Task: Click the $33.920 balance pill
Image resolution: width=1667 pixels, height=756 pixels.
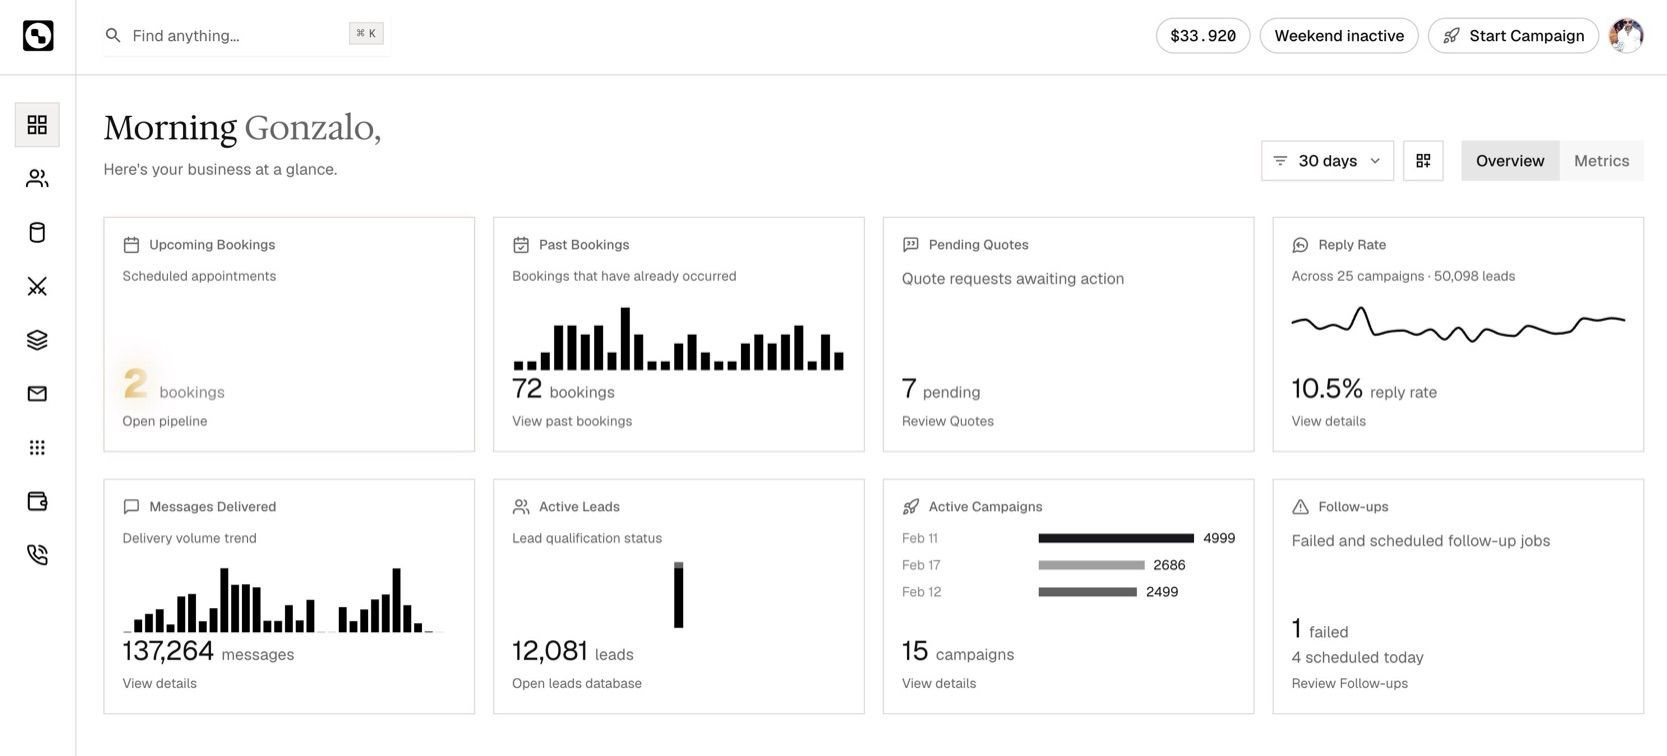Action: click(1203, 36)
